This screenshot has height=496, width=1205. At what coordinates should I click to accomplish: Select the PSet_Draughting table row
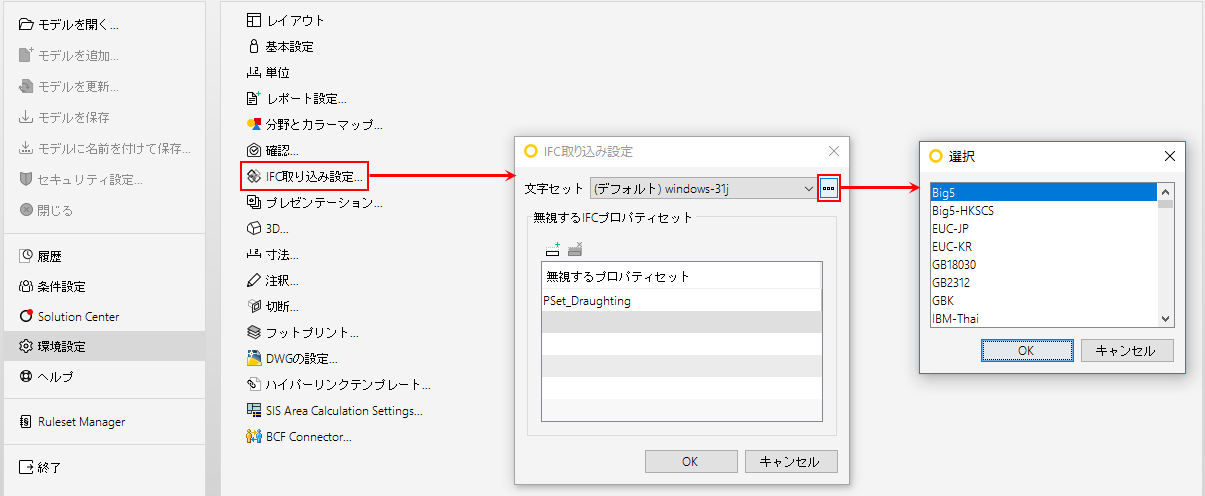coord(682,300)
